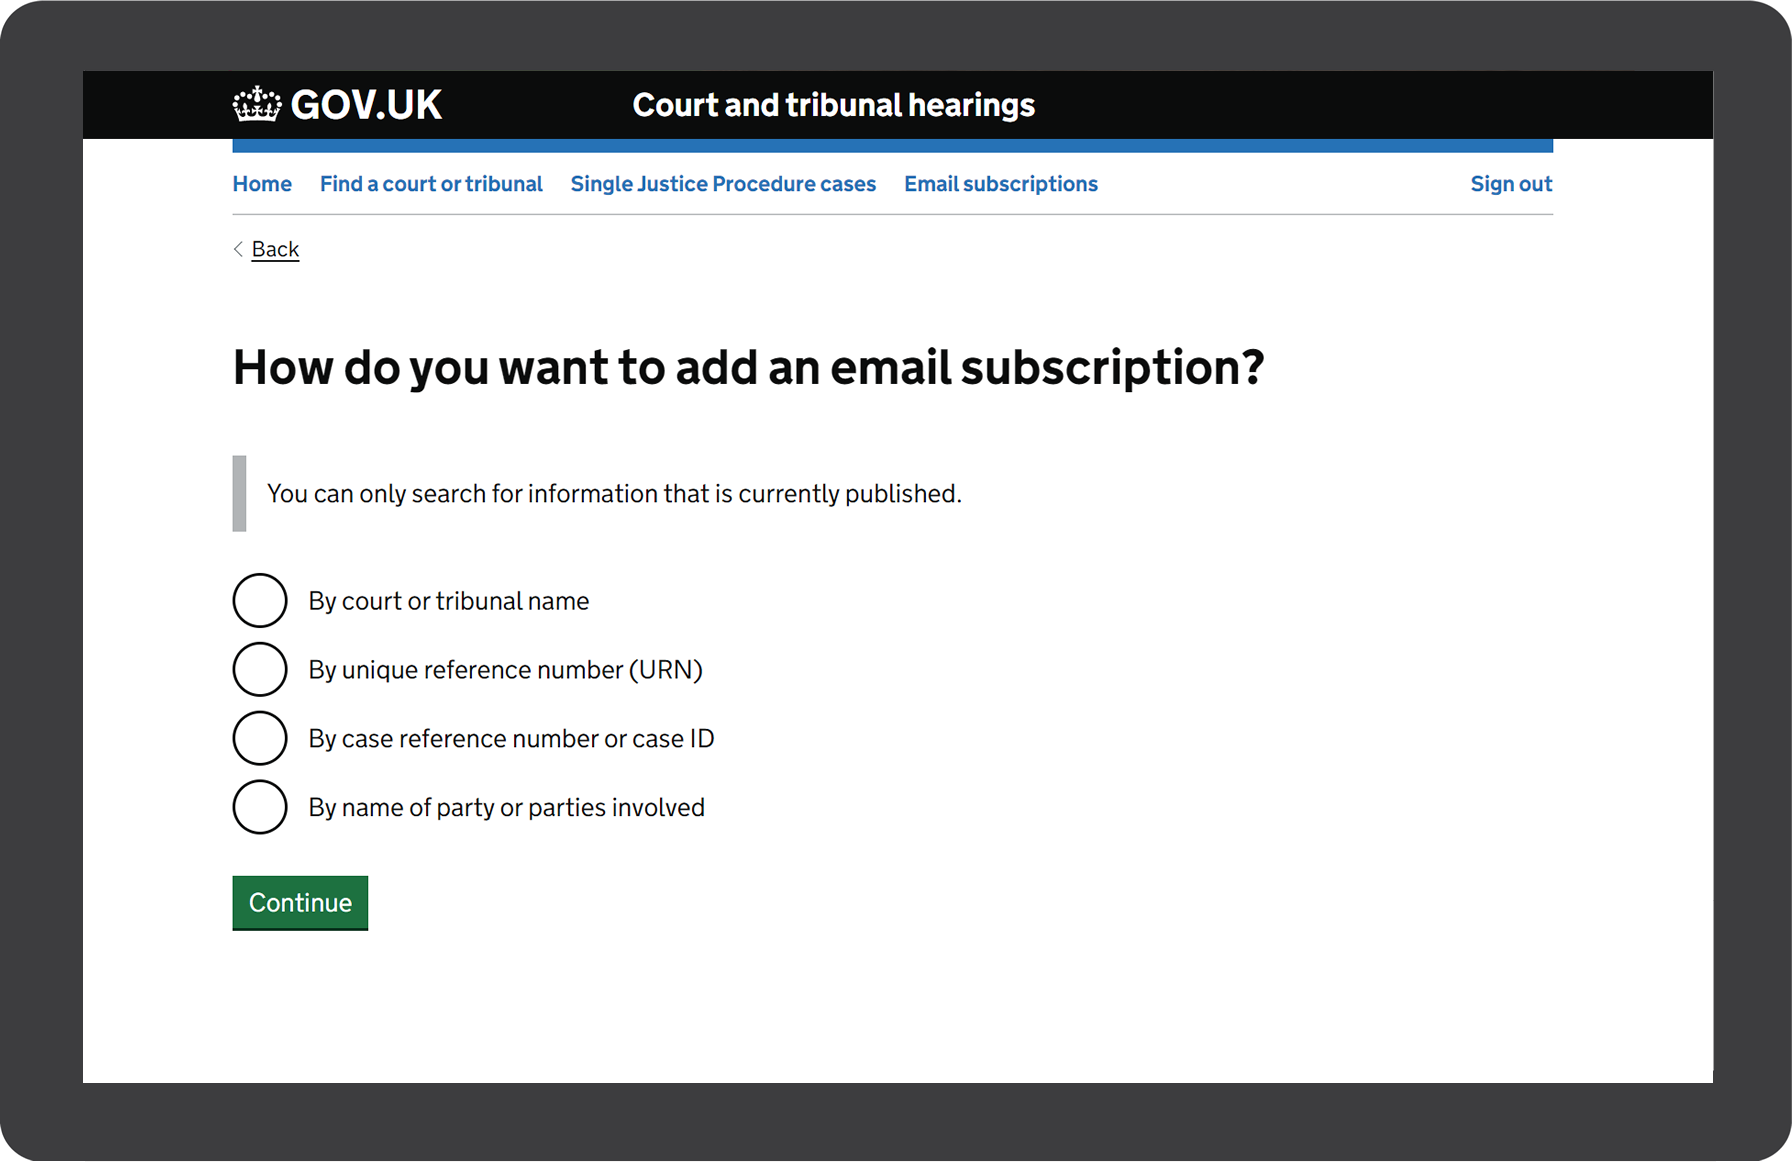Open the Court and tribunal hearings title link
This screenshot has height=1162, width=1792.
tap(833, 105)
